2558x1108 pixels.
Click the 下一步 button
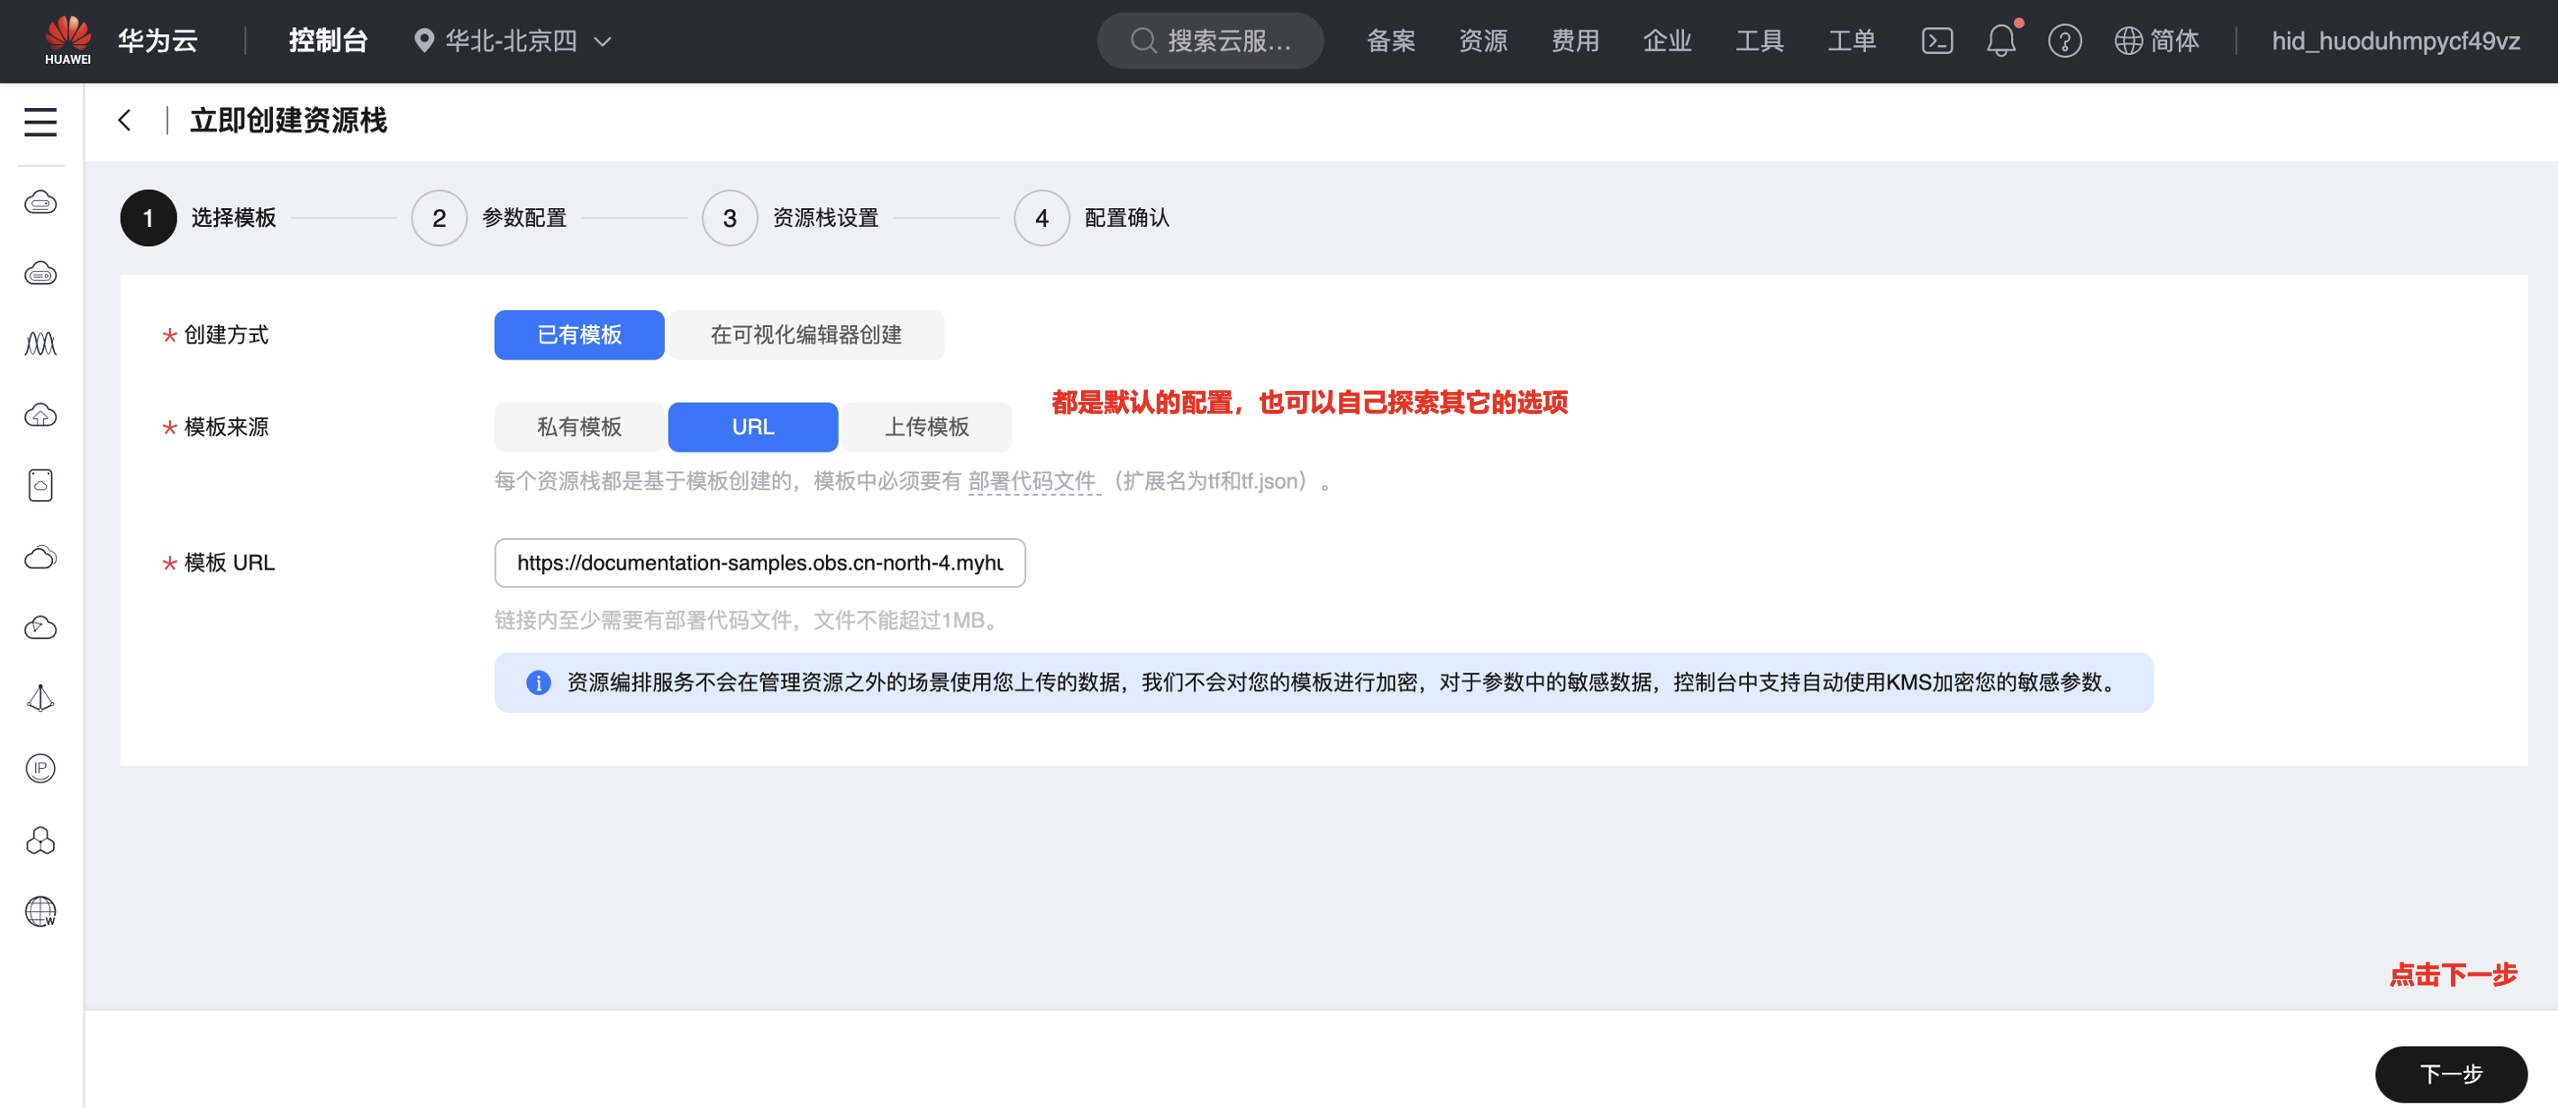tap(2450, 1074)
